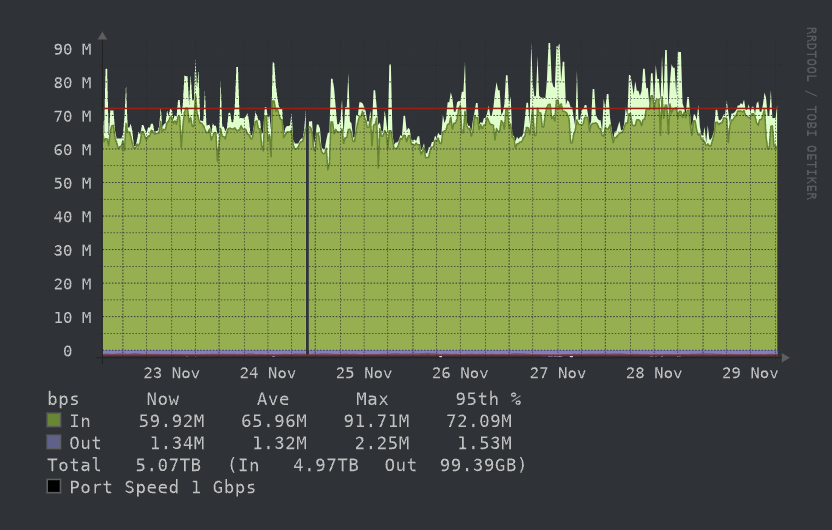The width and height of the screenshot is (832, 530).
Task: Click the Max column header
Action: 372,399
